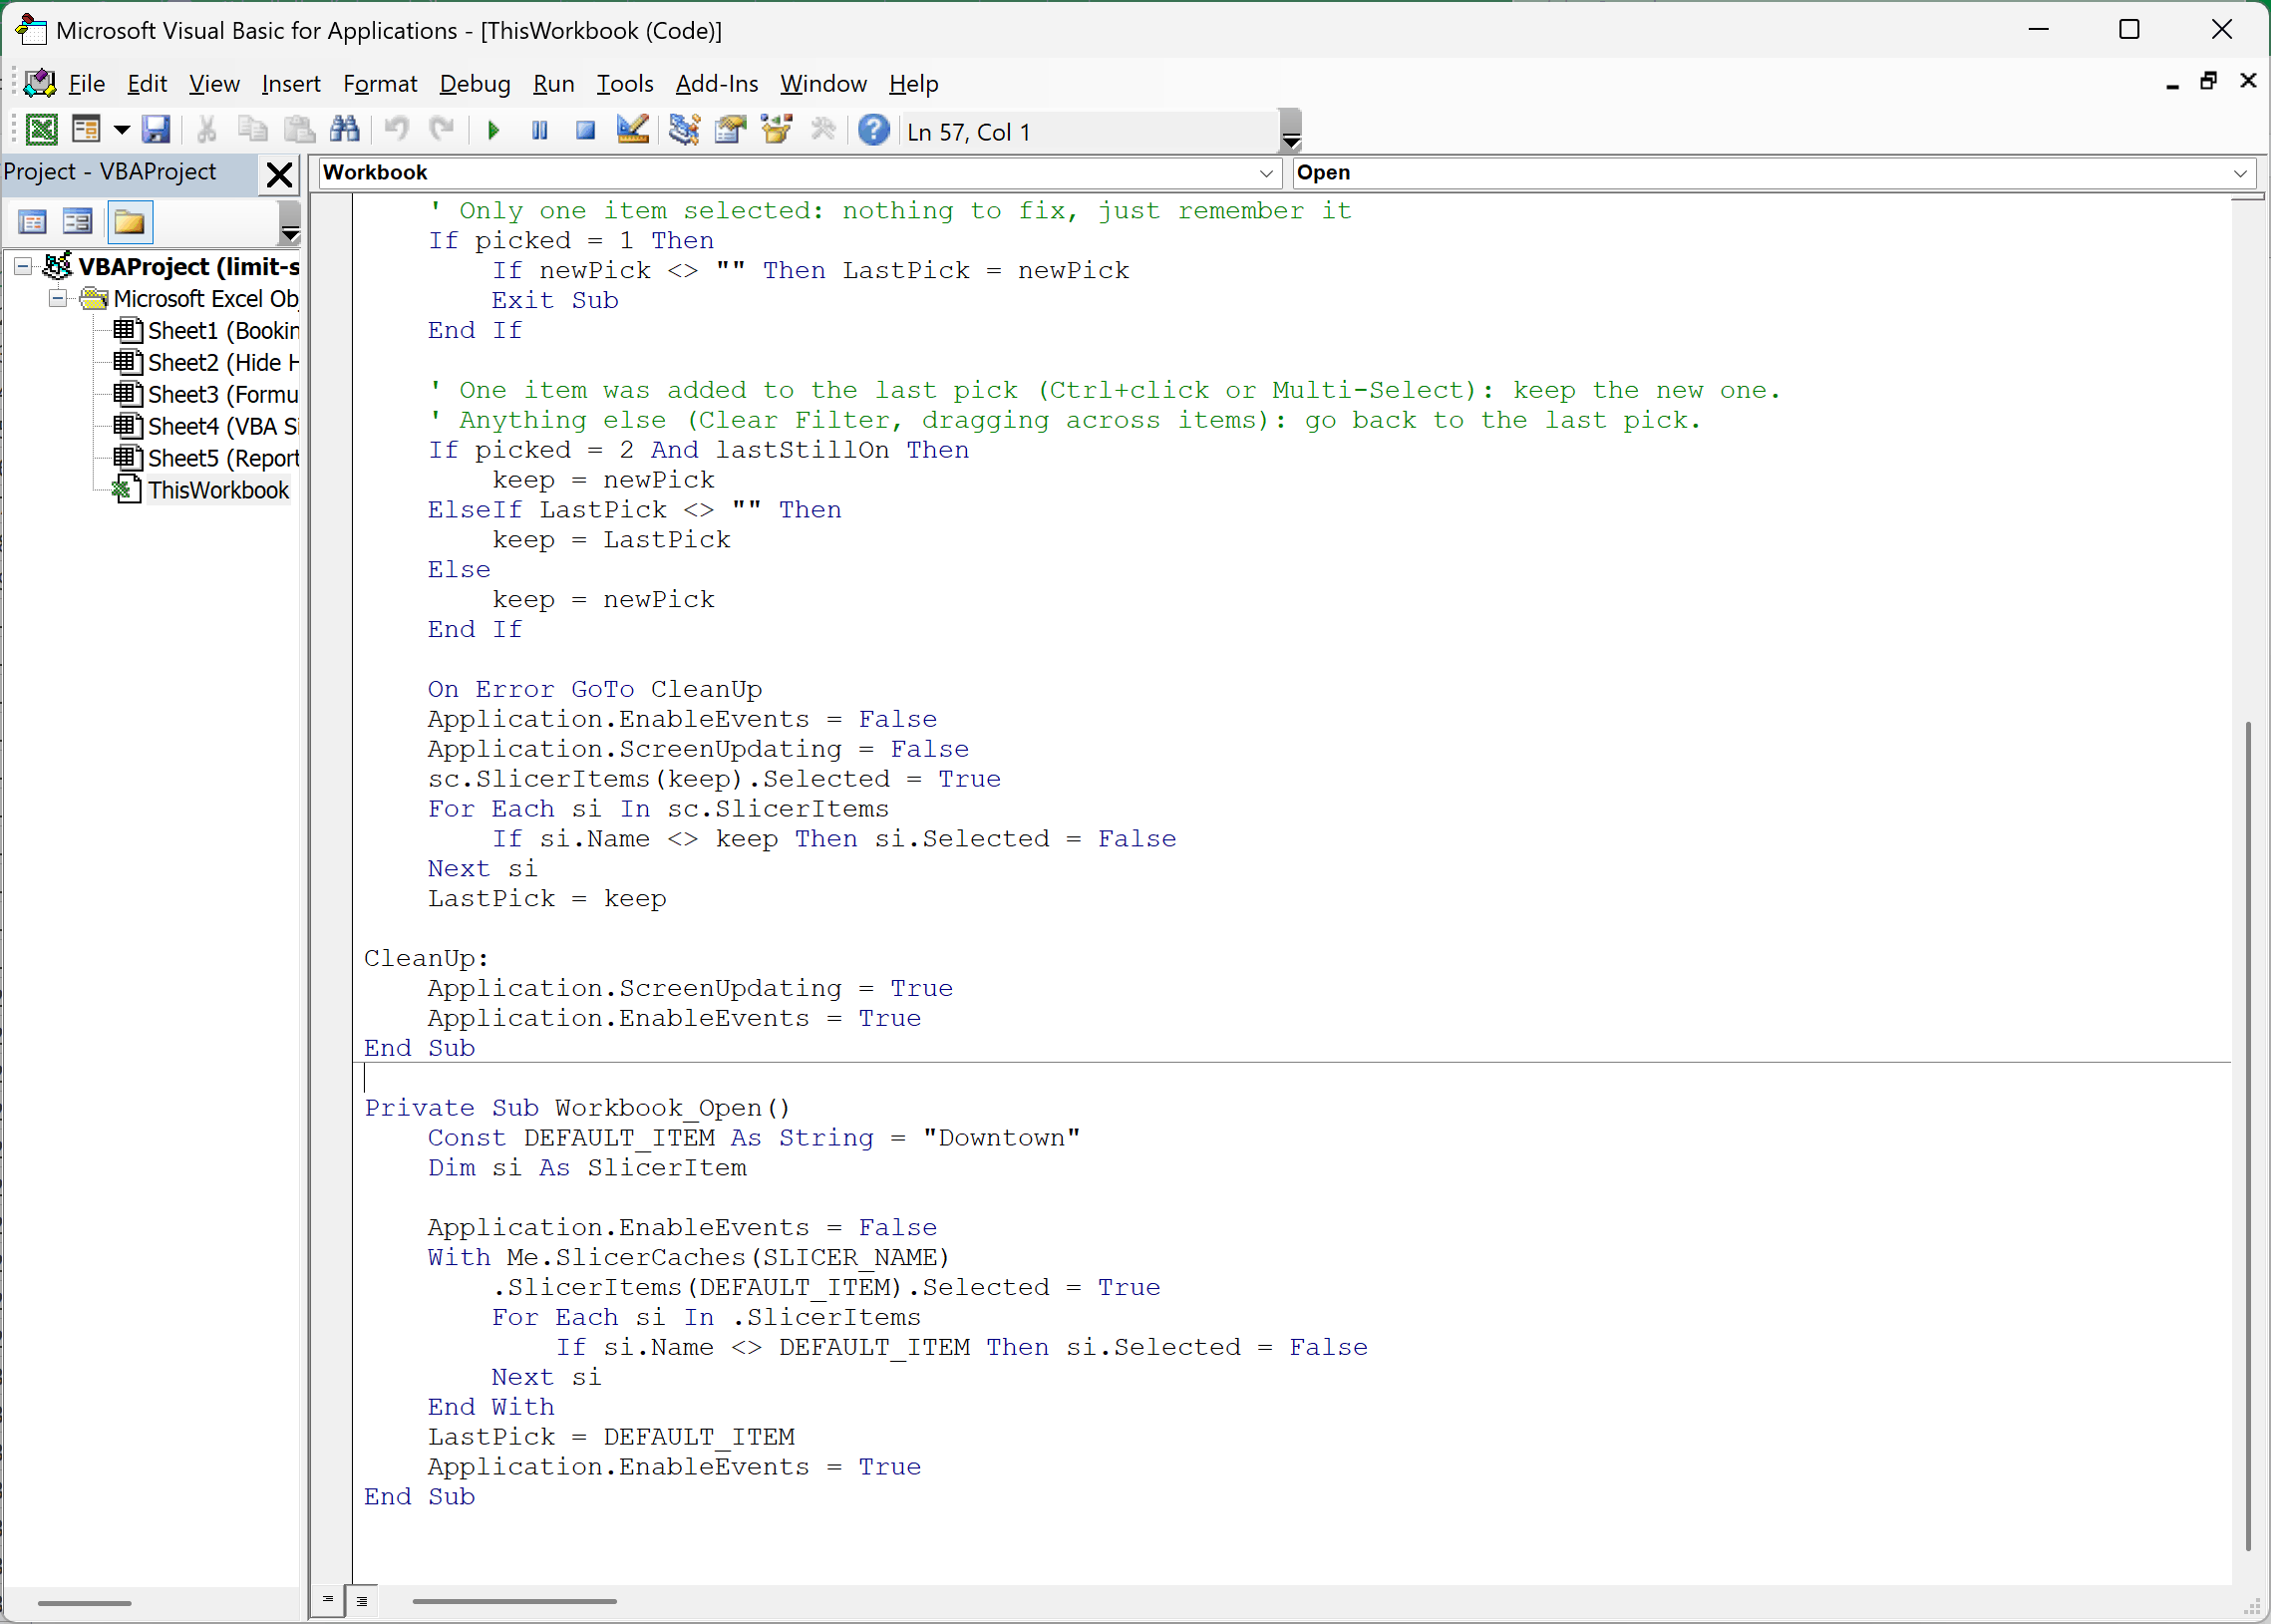
Task: Open the Format menu
Action: (x=380, y=84)
